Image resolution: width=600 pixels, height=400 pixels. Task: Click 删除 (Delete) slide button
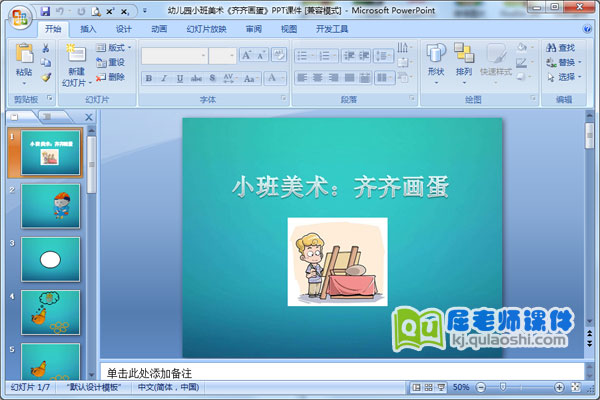coord(110,77)
